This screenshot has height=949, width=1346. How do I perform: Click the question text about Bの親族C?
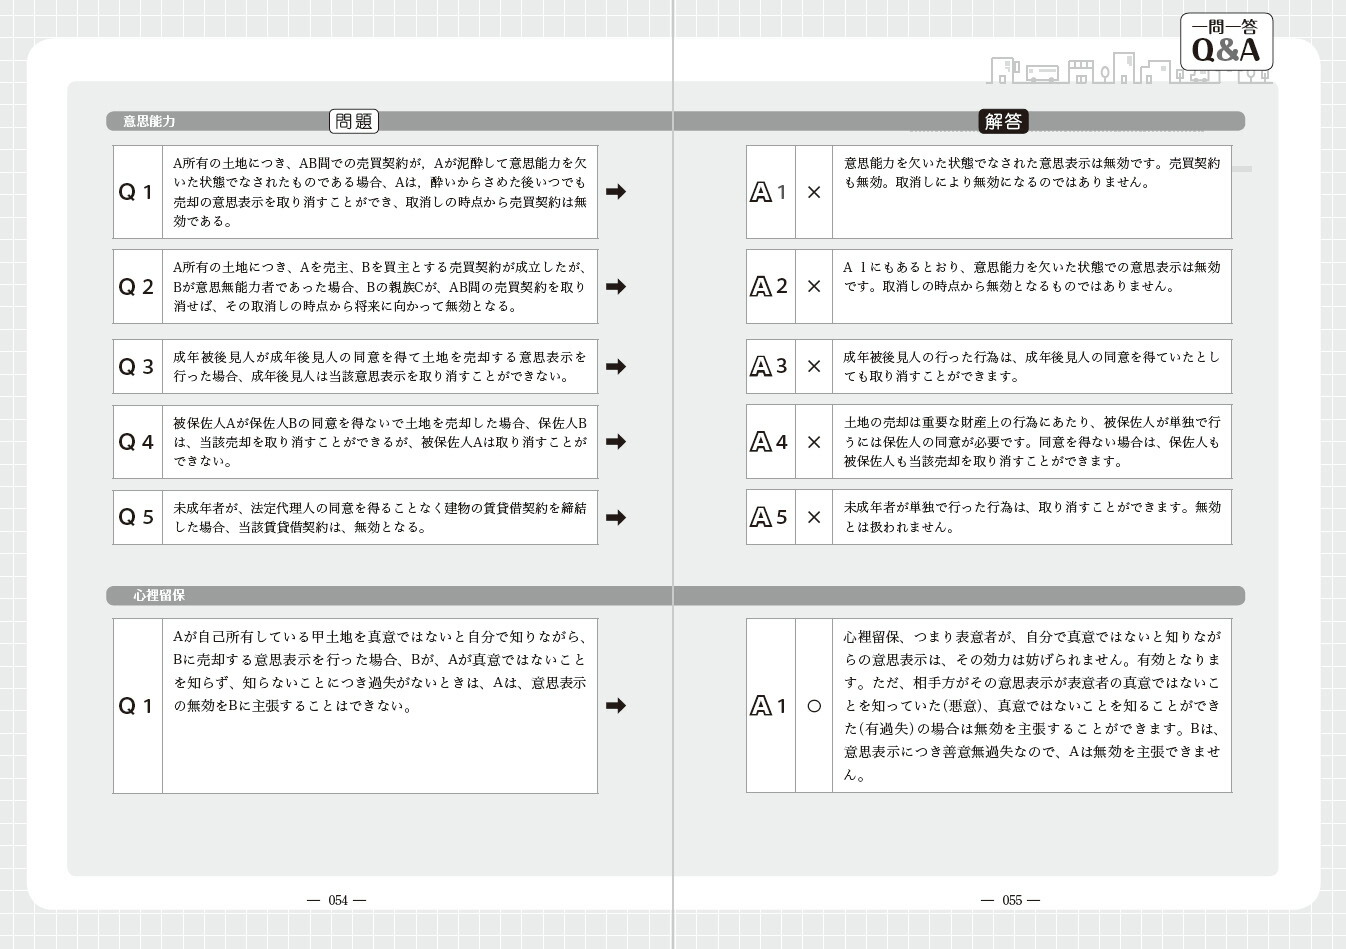tap(380, 287)
